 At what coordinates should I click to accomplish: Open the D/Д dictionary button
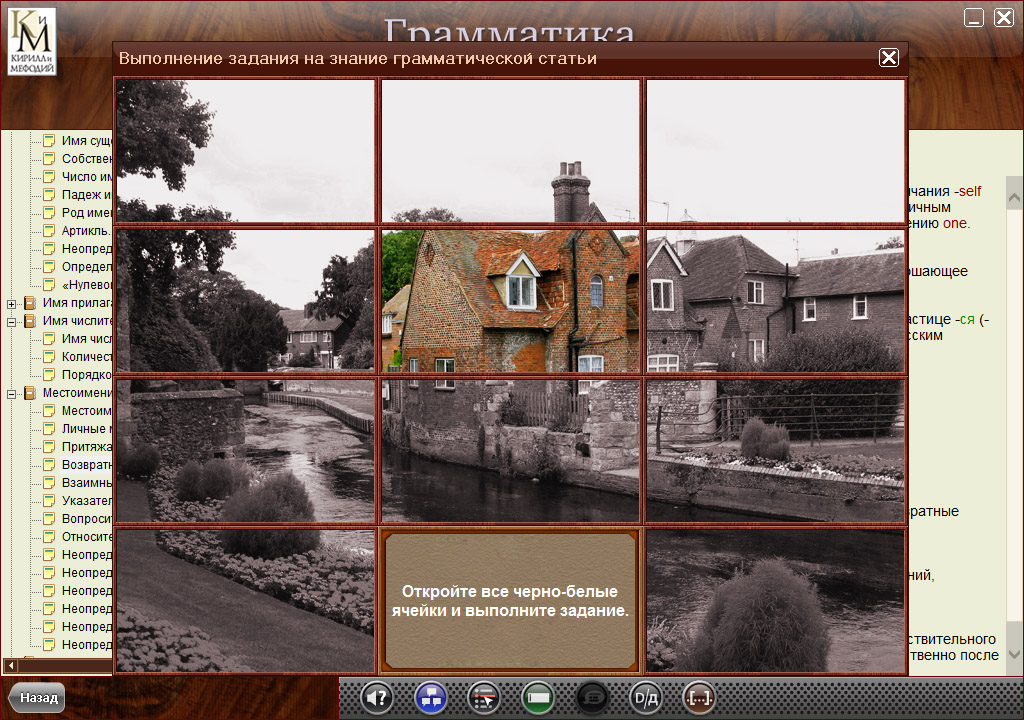click(645, 698)
